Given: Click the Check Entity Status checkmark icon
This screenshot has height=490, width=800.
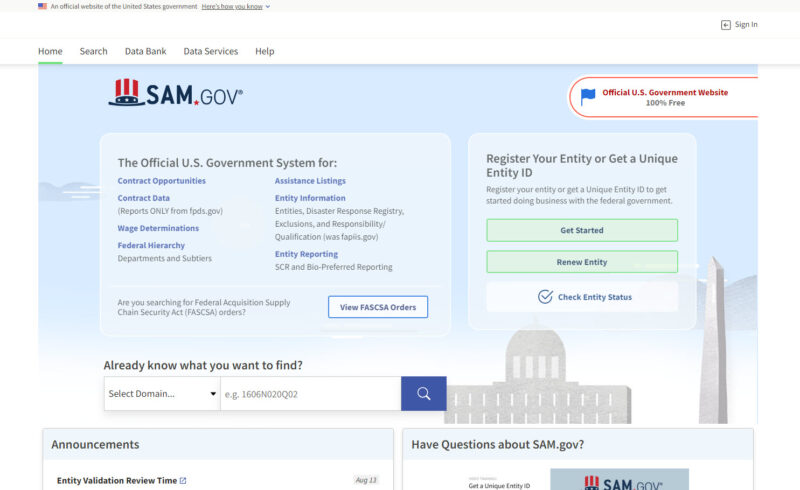Looking at the screenshot, I should coord(545,297).
